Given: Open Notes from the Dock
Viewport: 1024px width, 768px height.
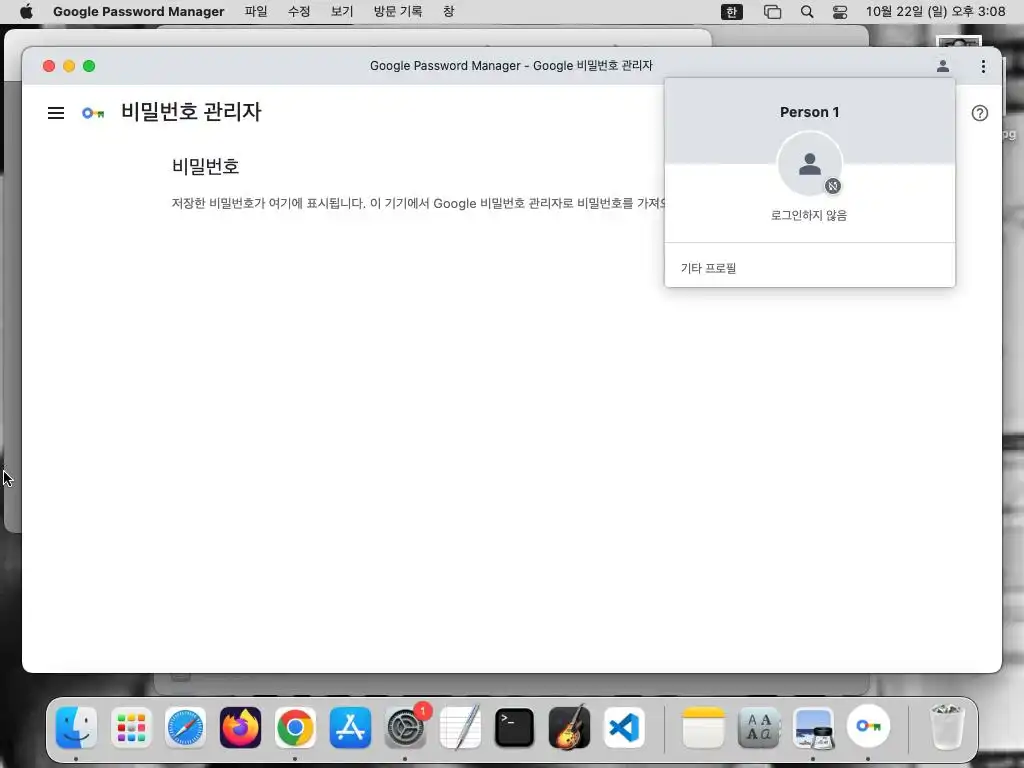Looking at the screenshot, I should click(703, 728).
